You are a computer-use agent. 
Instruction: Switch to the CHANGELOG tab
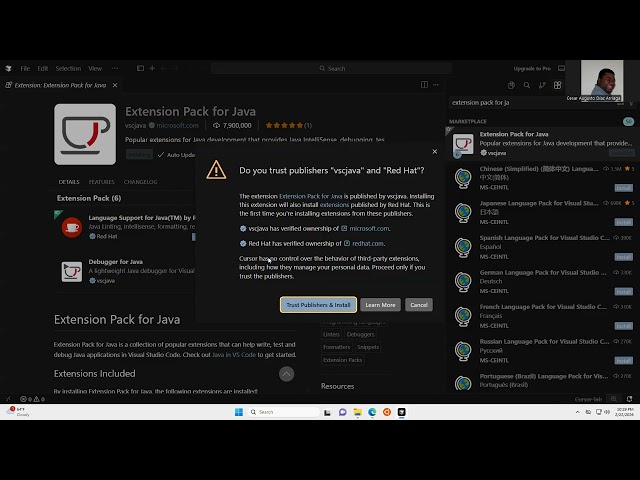(x=140, y=182)
